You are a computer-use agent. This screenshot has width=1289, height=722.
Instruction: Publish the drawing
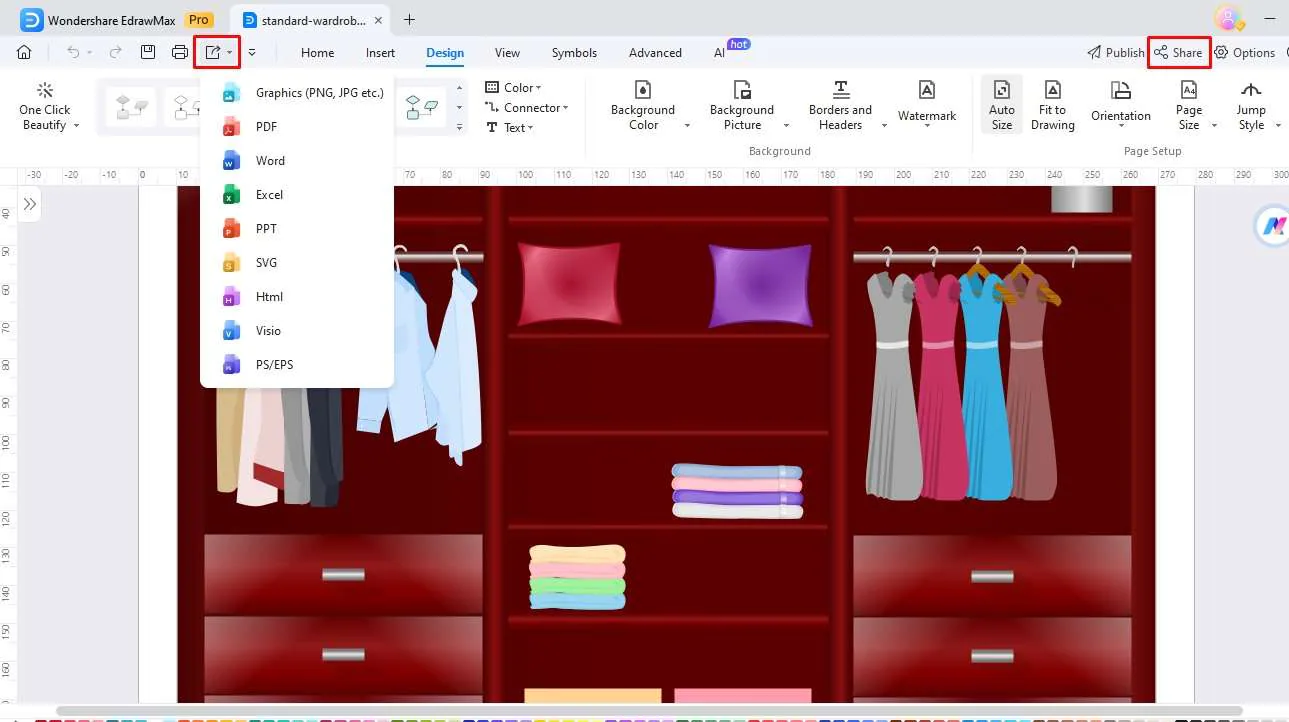[1115, 53]
